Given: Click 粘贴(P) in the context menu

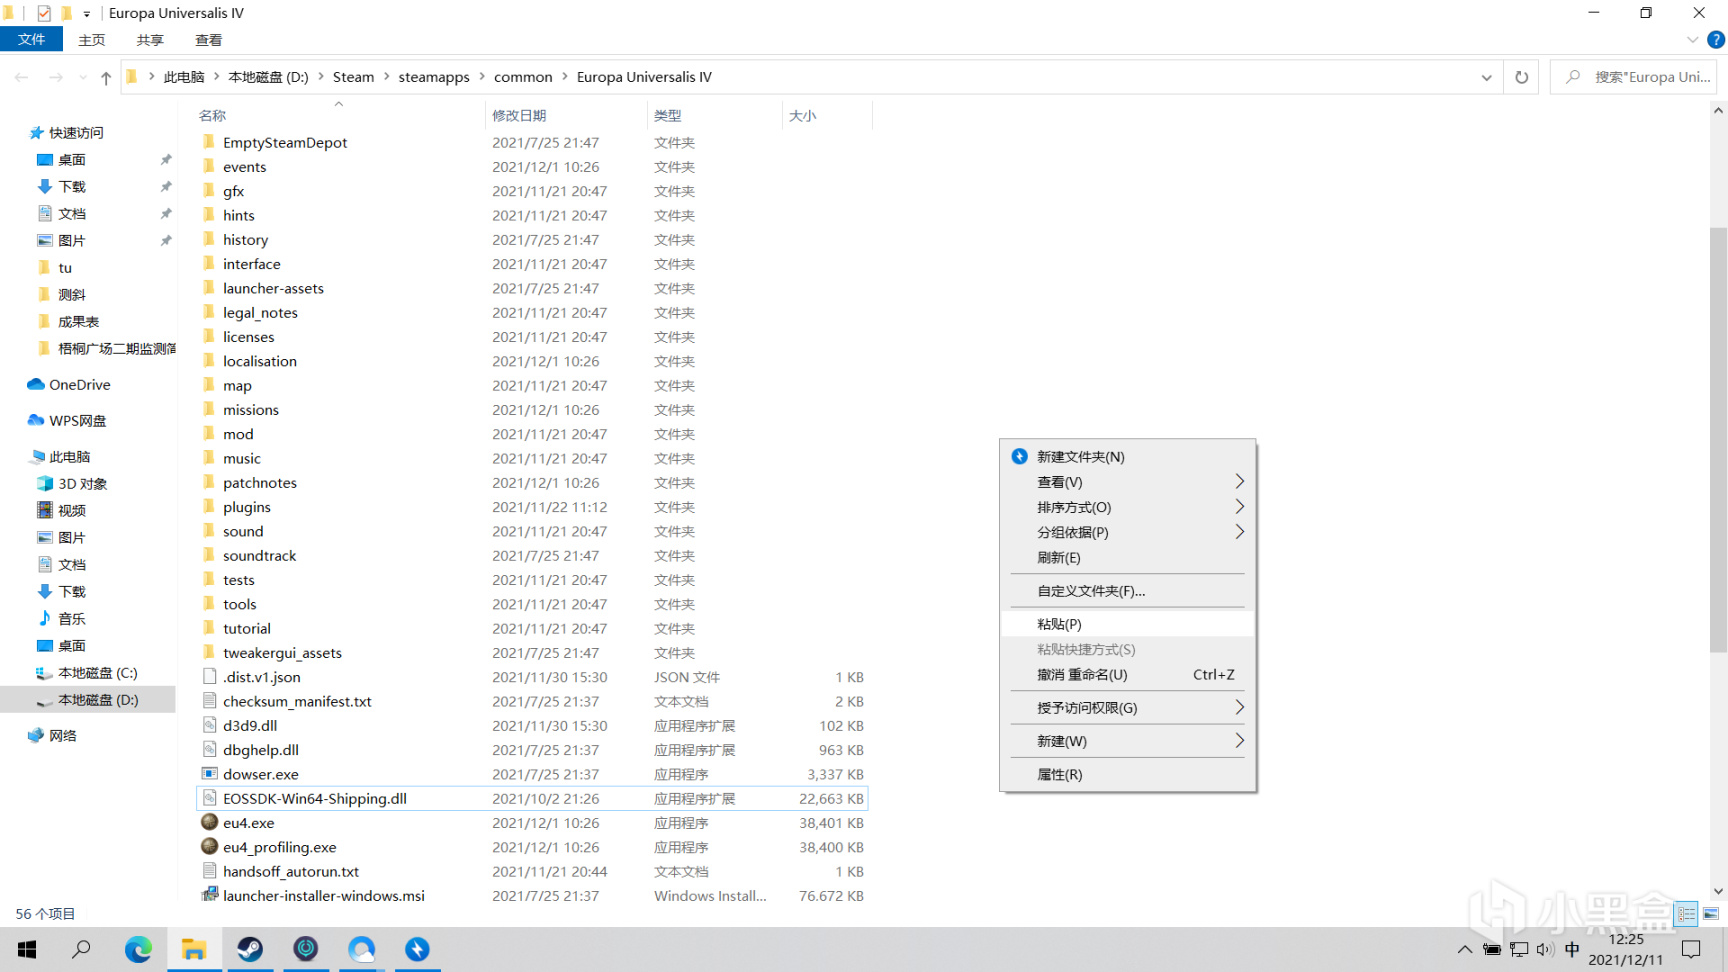Looking at the screenshot, I should [x=1128, y=624].
